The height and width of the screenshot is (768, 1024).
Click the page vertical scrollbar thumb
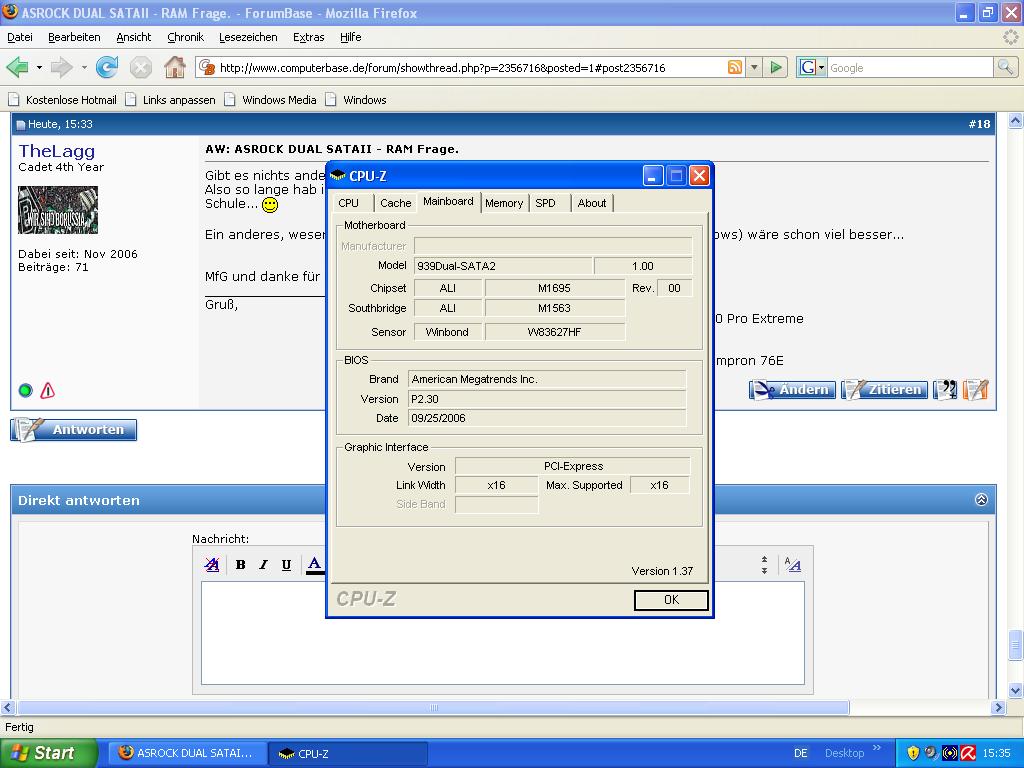click(x=1016, y=645)
